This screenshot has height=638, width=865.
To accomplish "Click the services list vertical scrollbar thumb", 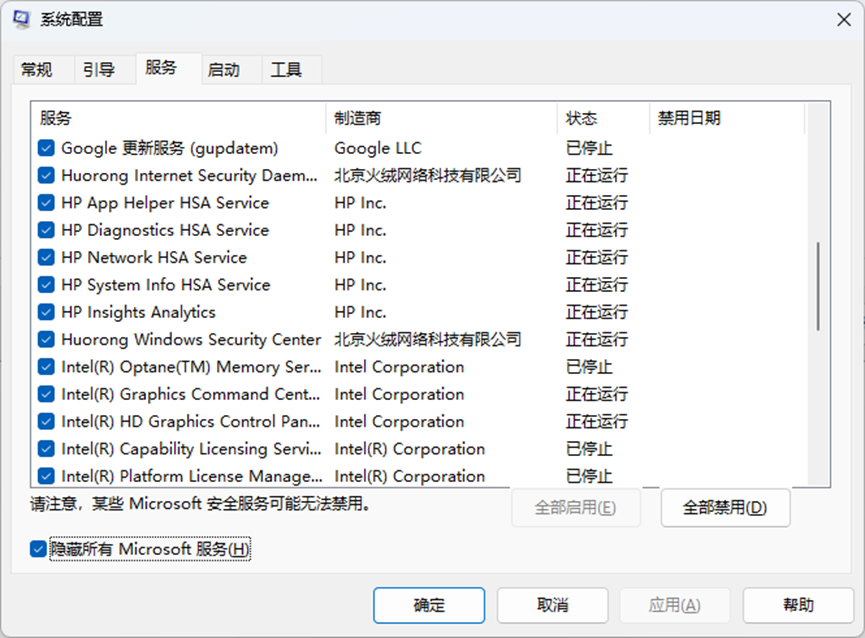I will [x=818, y=286].
